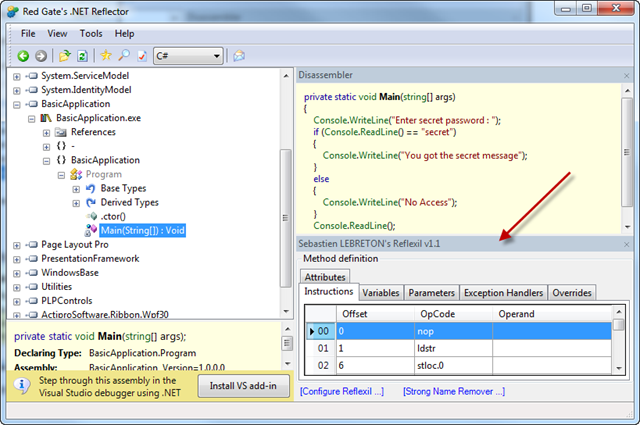Image resolution: width=640 pixels, height=425 pixels.
Task: Switch to the Overrides tab
Action: (572, 293)
